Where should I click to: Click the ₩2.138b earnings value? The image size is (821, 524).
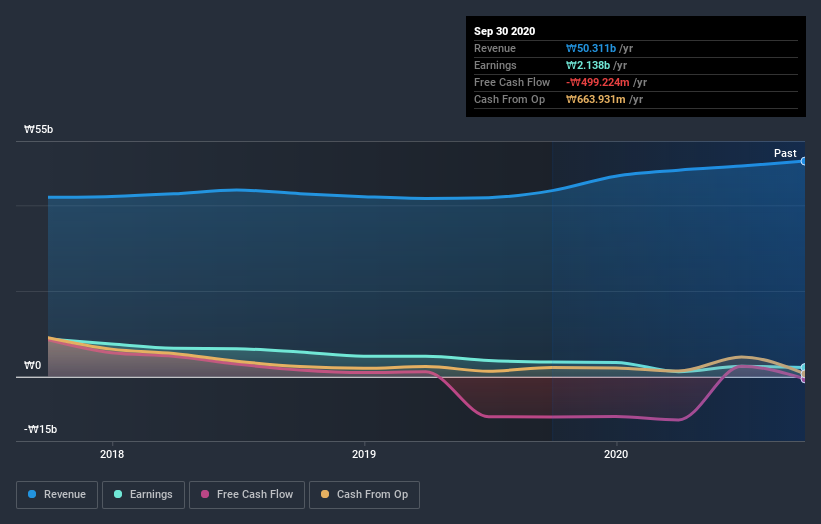[x=587, y=65]
